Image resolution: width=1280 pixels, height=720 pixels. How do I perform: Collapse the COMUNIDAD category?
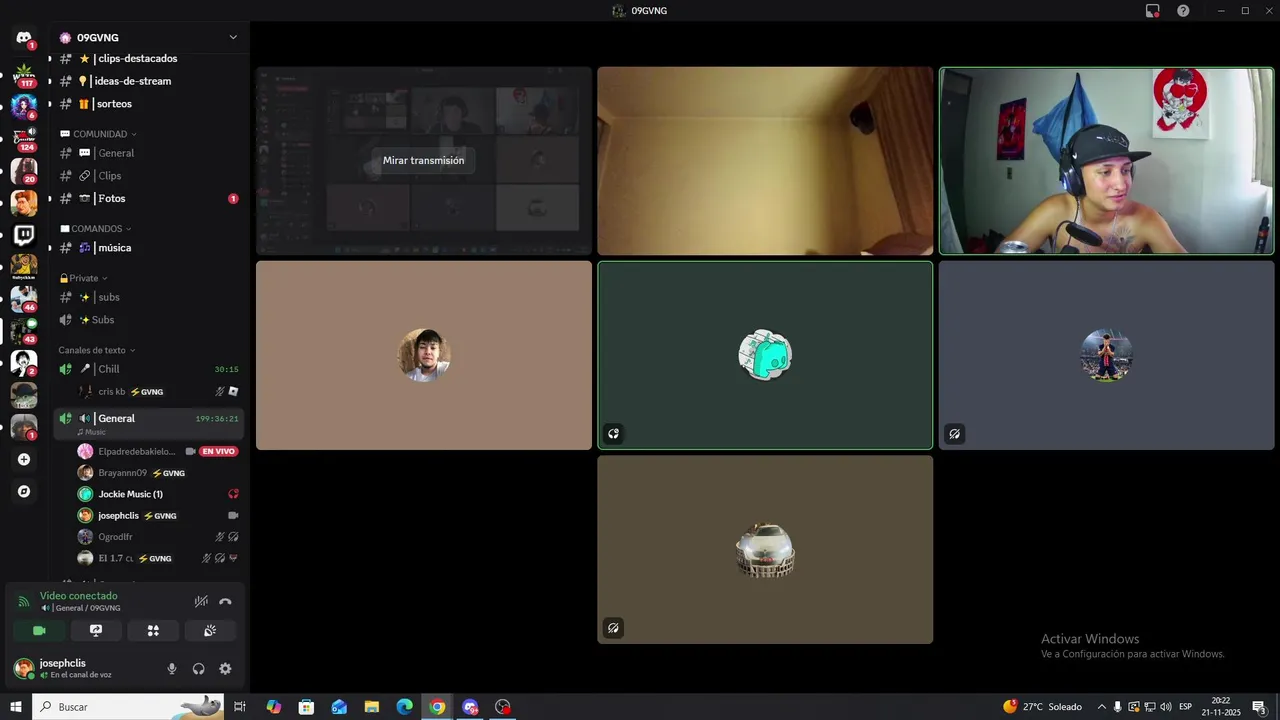[98, 134]
